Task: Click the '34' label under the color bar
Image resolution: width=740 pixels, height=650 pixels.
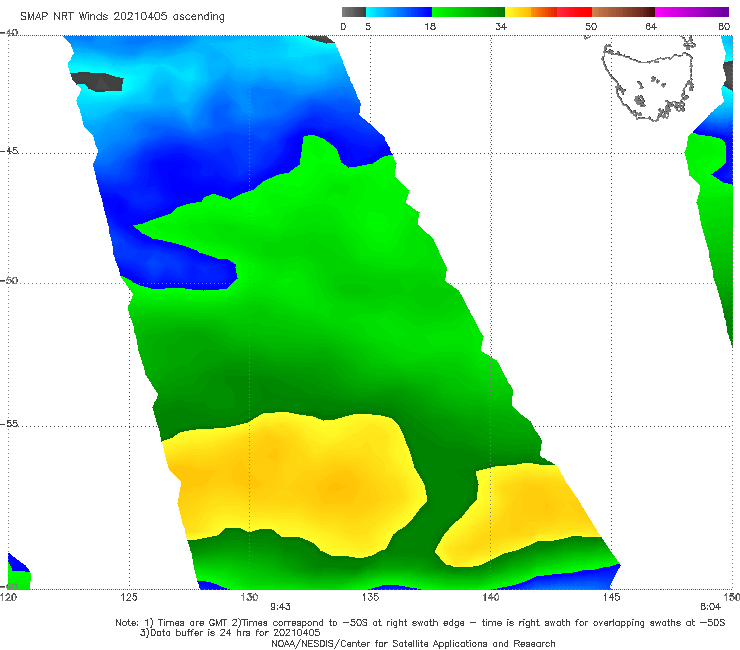Action: pos(501,27)
